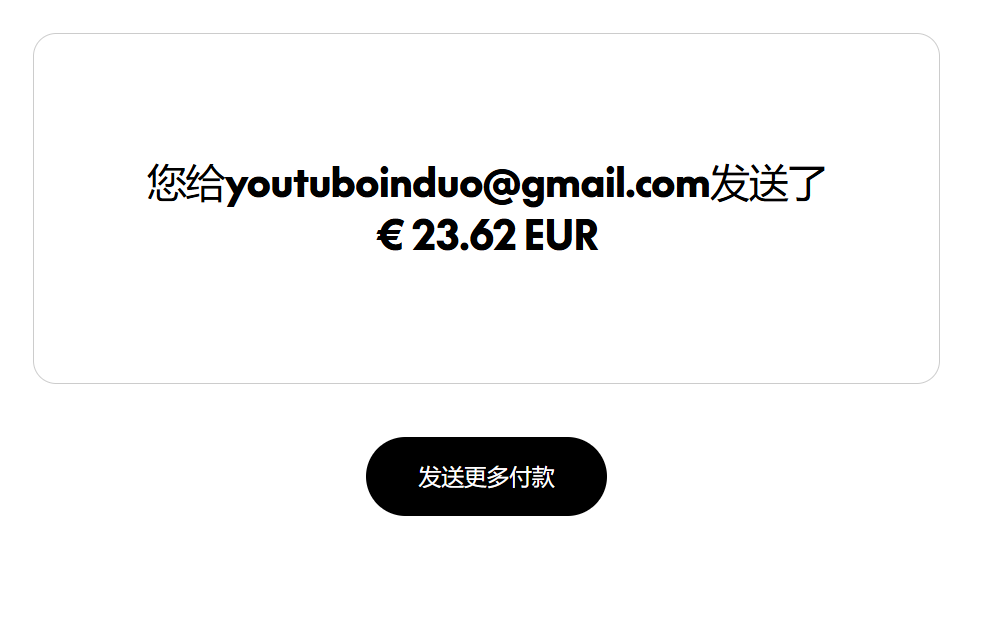The width and height of the screenshot is (993, 618).
Task: Click the 给 character before the email
Action: pos(206,184)
